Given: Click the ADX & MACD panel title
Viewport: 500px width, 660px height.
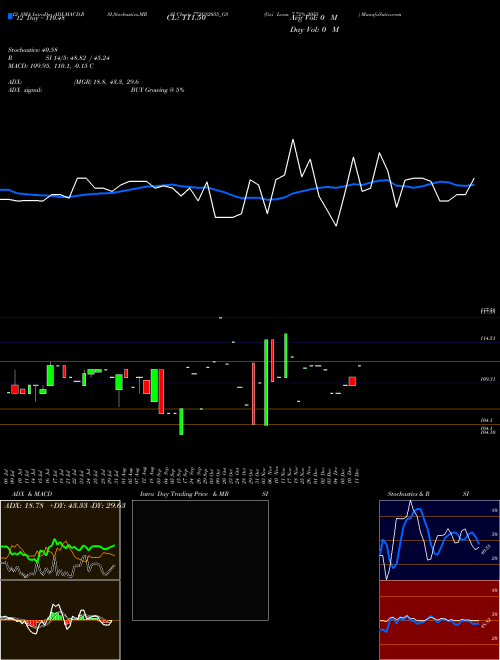Looking at the screenshot, I should pyautogui.click(x=32, y=494).
